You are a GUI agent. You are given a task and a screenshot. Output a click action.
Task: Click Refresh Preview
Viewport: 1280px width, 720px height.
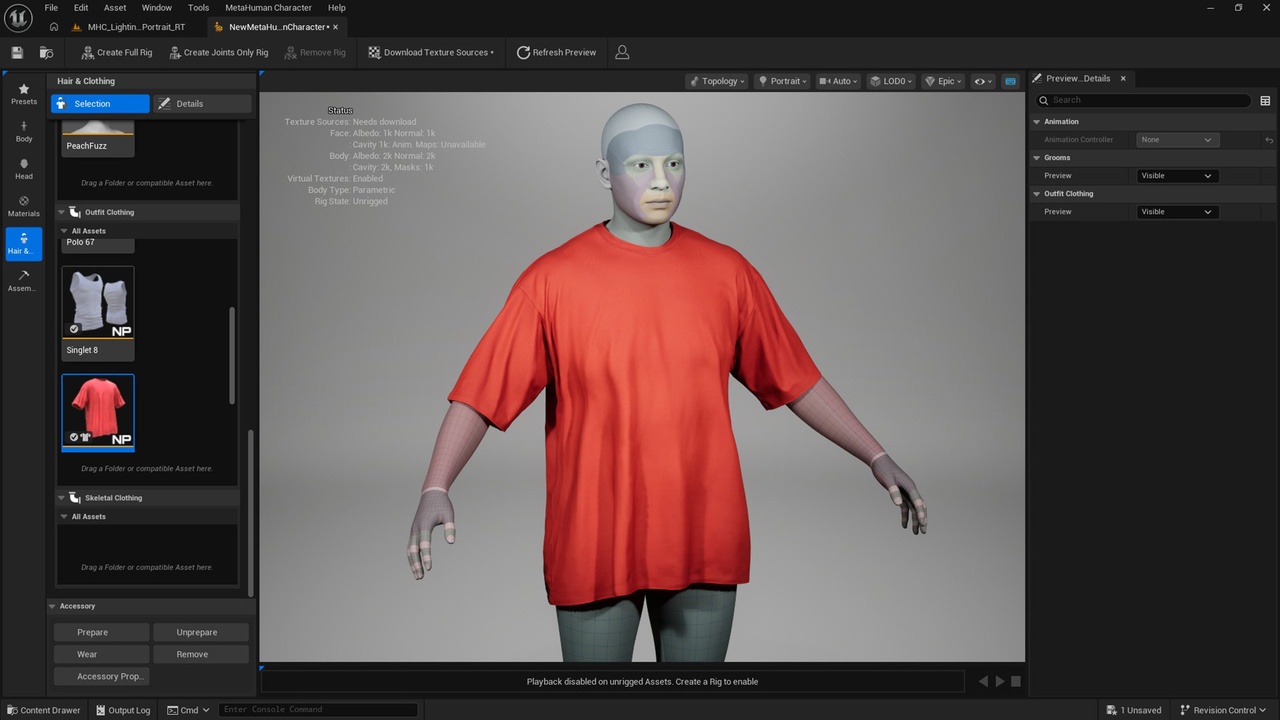[556, 52]
